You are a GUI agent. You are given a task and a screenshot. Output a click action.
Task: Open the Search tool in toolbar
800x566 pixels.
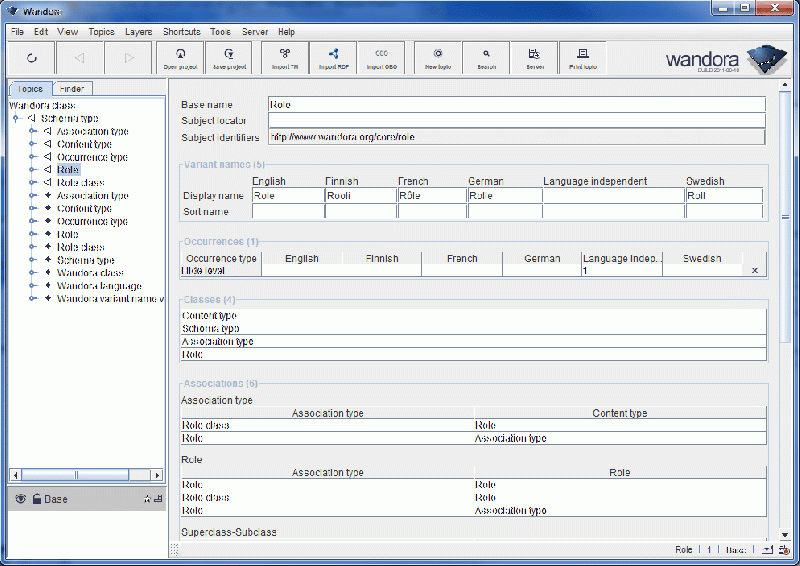(487, 58)
